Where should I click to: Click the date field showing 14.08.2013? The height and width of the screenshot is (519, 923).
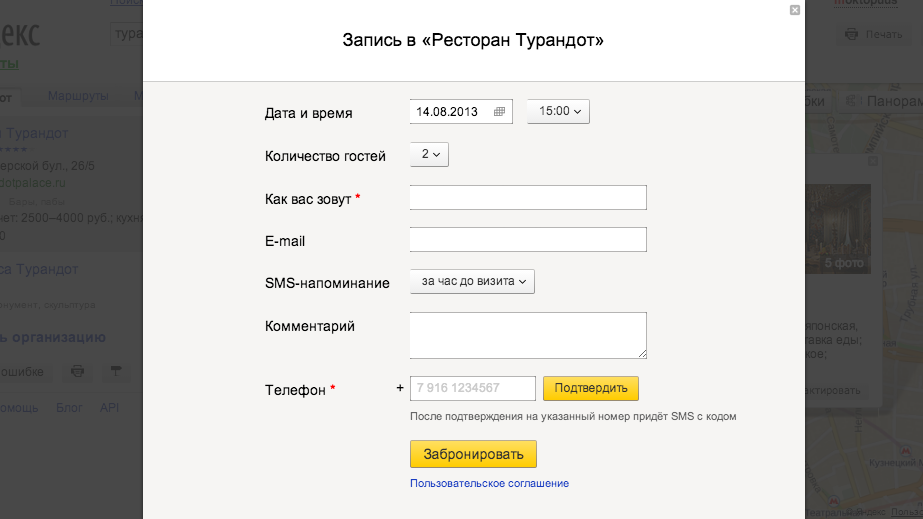(450, 111)
